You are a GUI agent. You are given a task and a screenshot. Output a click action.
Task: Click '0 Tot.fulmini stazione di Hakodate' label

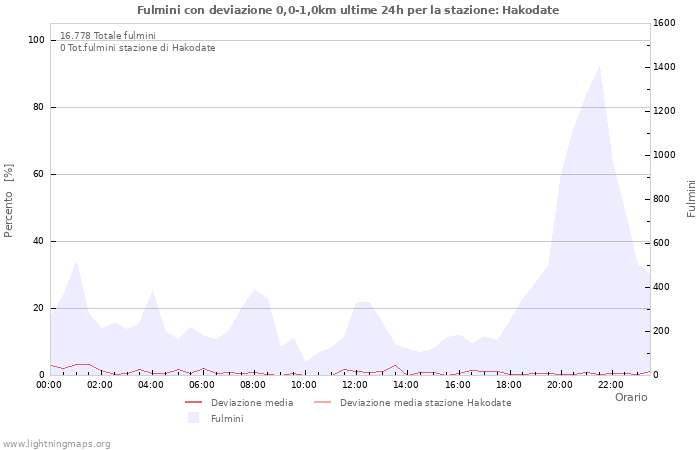[138, 48]
